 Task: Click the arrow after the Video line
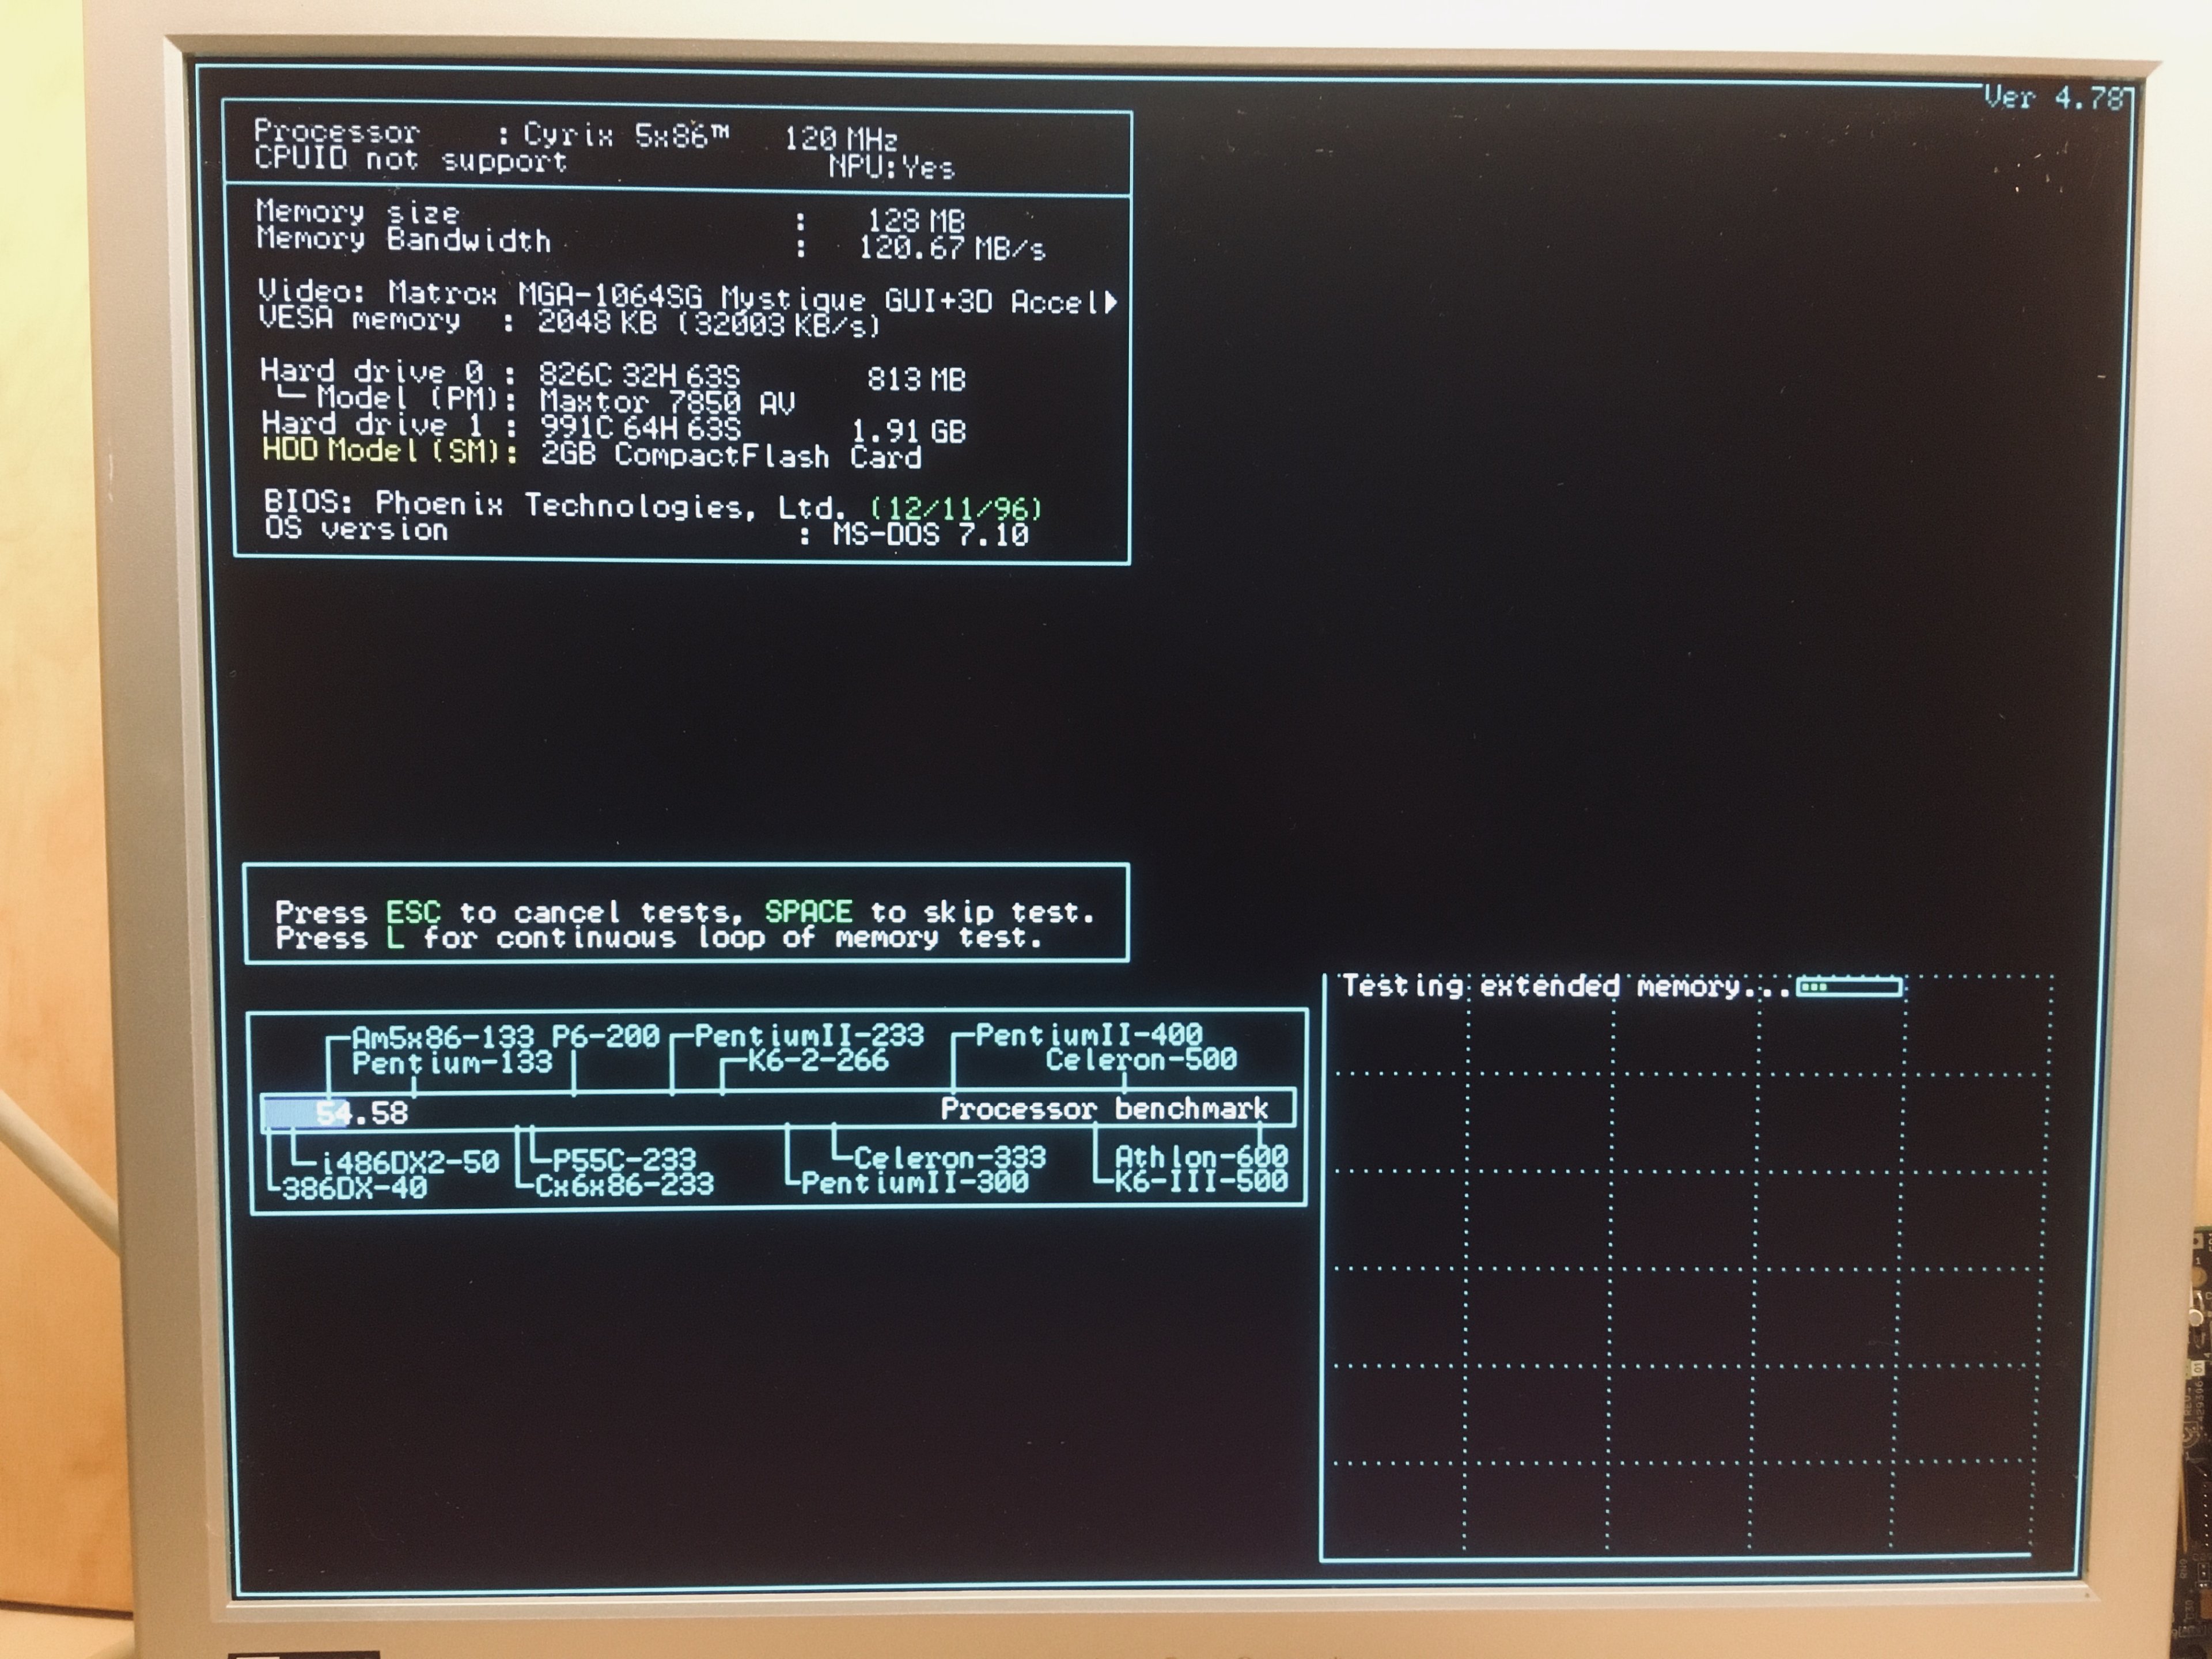tap(1110, 302)
